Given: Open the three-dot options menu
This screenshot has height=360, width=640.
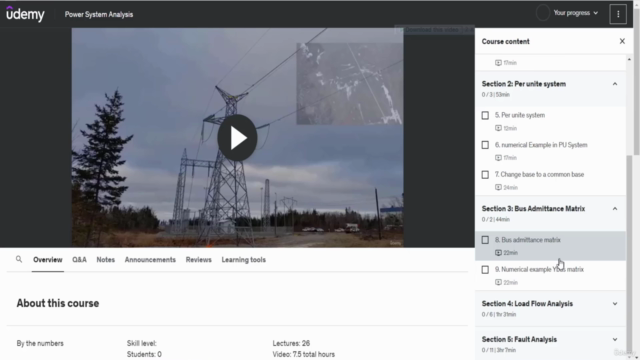Looking at the screenshot, I should 618,14.
